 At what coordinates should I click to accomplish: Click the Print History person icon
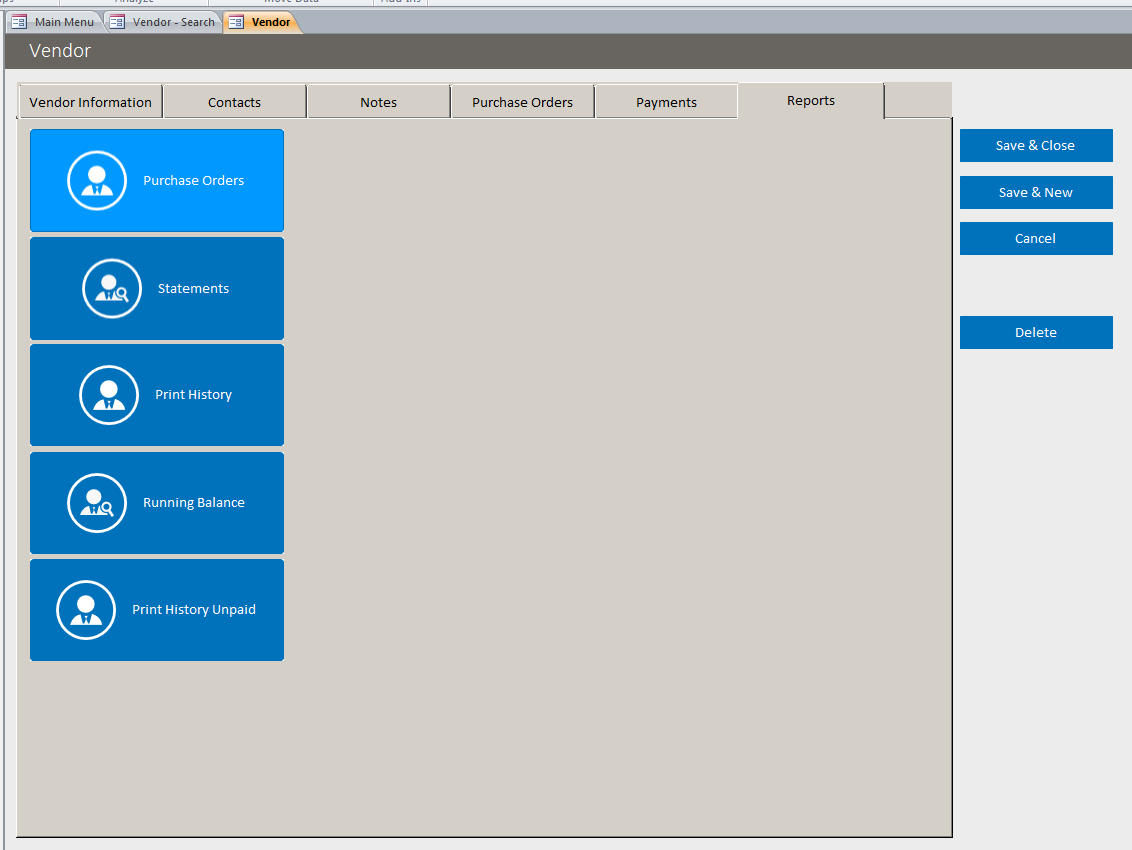(x=109, y=395)
